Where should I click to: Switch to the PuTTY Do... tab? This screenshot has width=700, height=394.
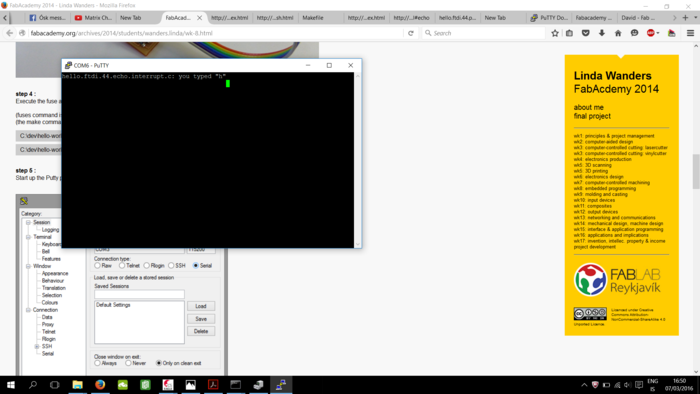coord(549,18)
